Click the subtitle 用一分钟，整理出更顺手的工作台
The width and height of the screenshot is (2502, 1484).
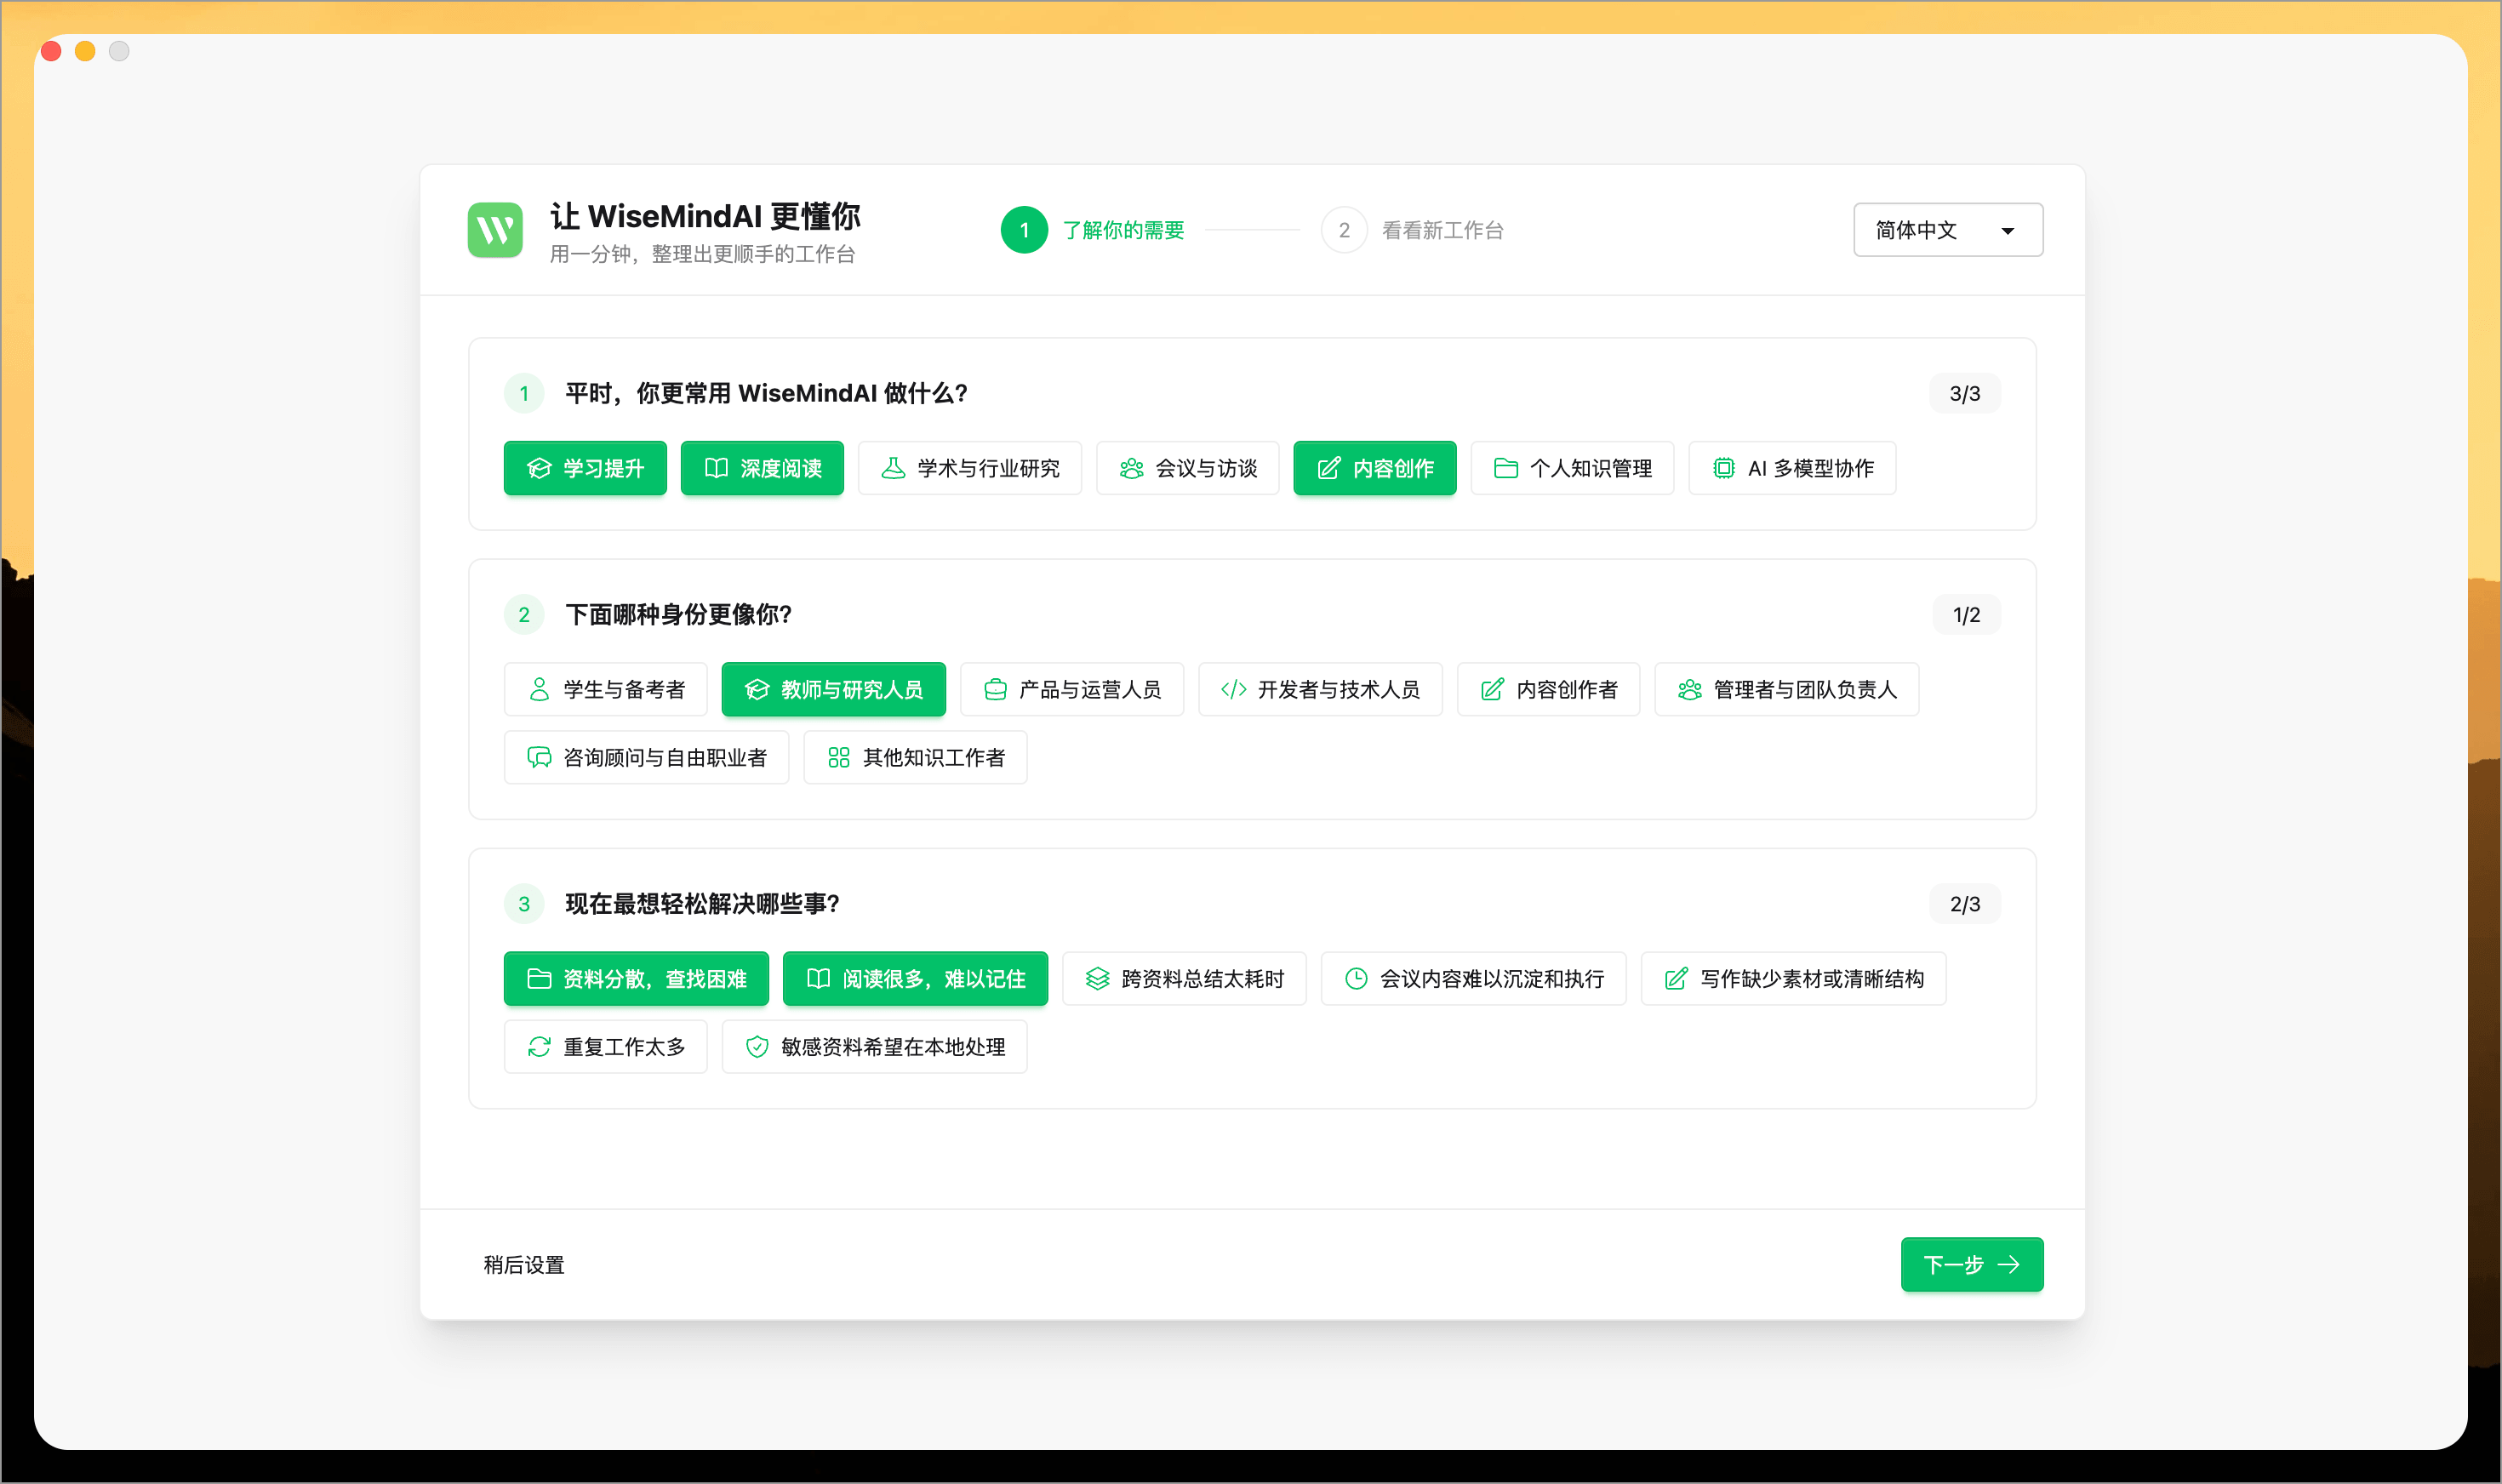coord(702,254)
